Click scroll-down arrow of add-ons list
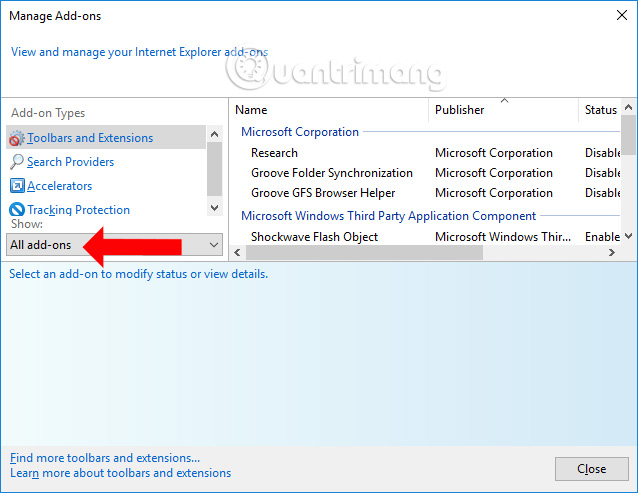Viewport: 638px width, 493px height. [x=629, y=236]
